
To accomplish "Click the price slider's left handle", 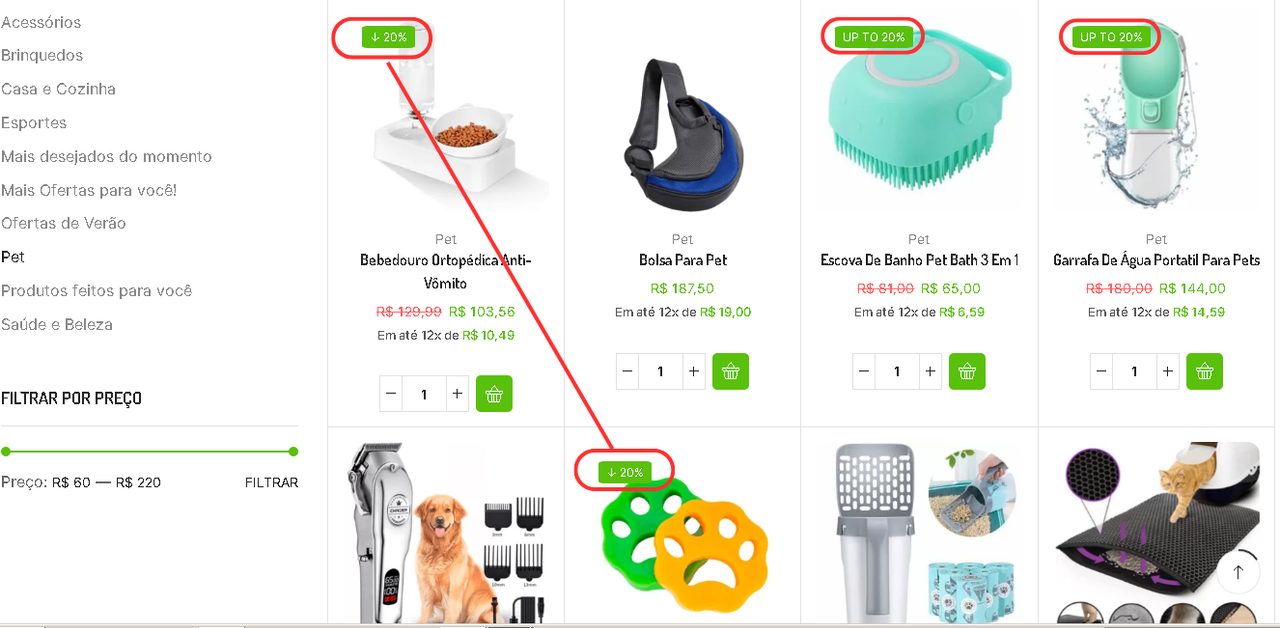I will coord(6,452).
